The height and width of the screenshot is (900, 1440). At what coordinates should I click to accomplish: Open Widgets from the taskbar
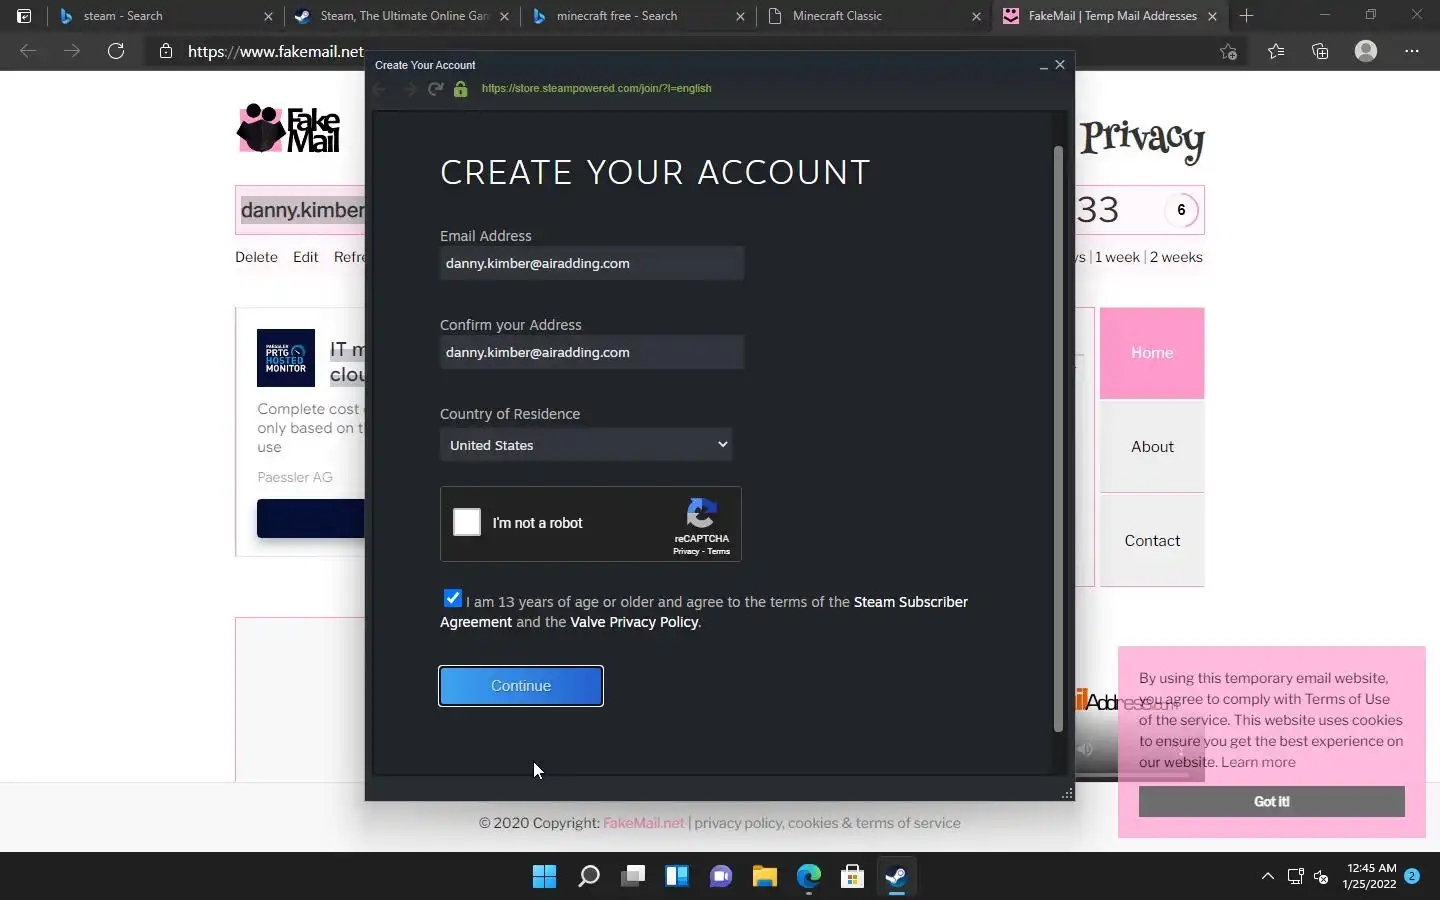click(676, 877)
